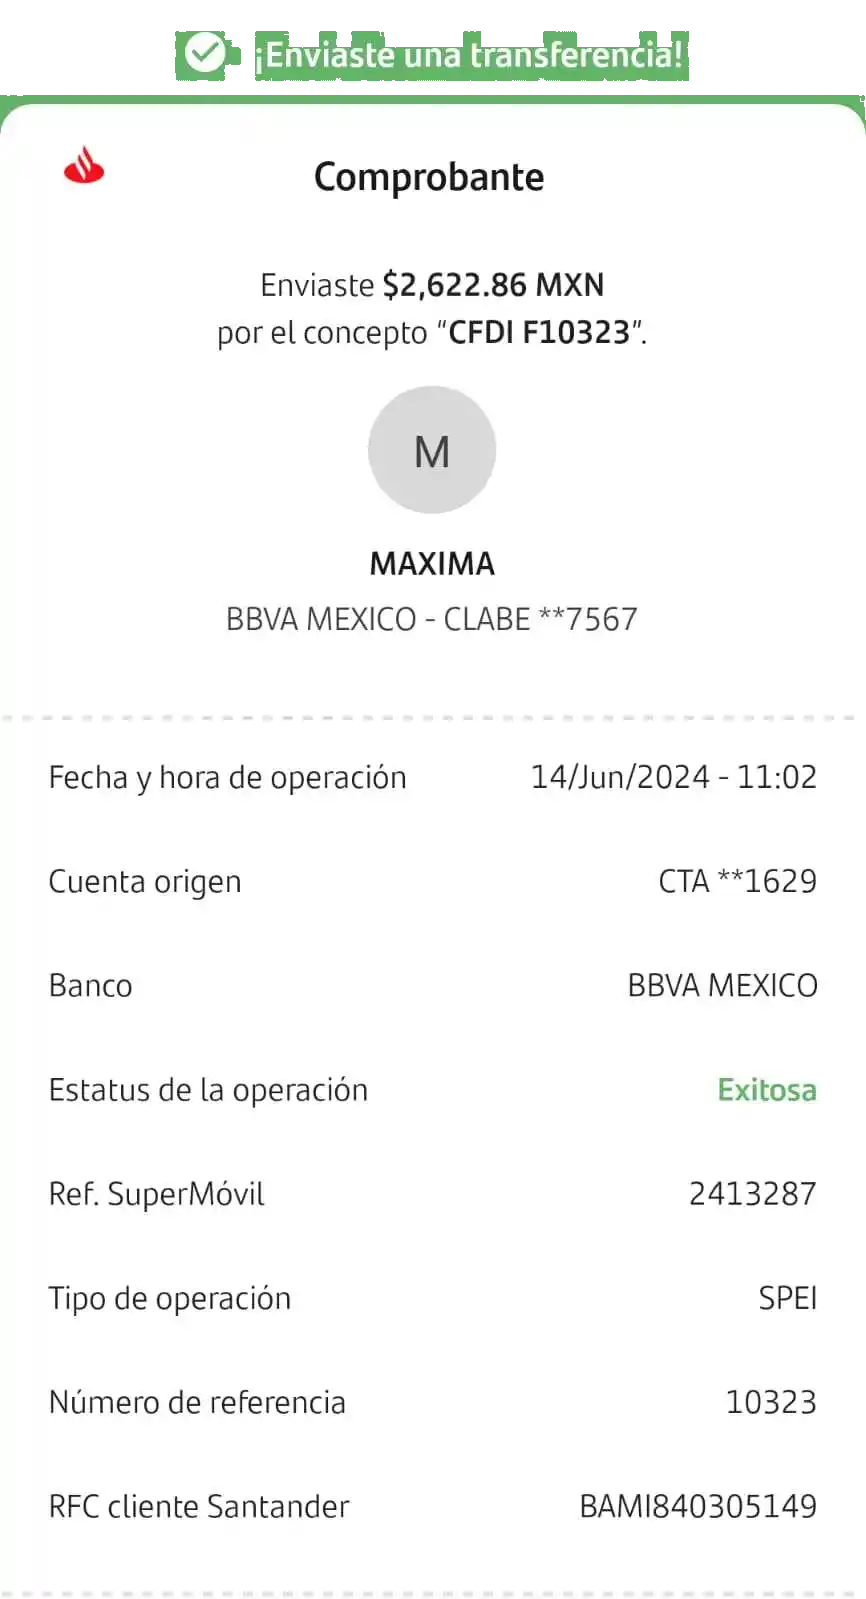Image resolution: width=866 pixels, height=1599 pixels.
Task: Click the green Exitosa status
Action: coord(767,1089)
